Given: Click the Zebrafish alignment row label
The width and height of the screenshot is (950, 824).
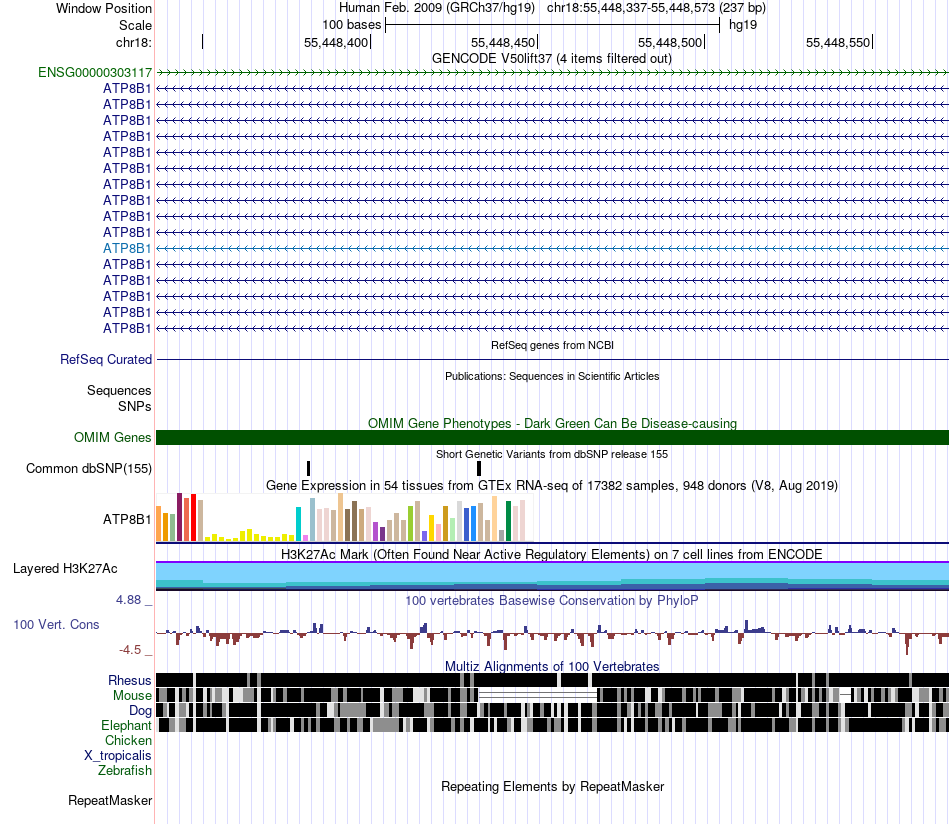Looking at the screenshot, I should pos(125,771).
